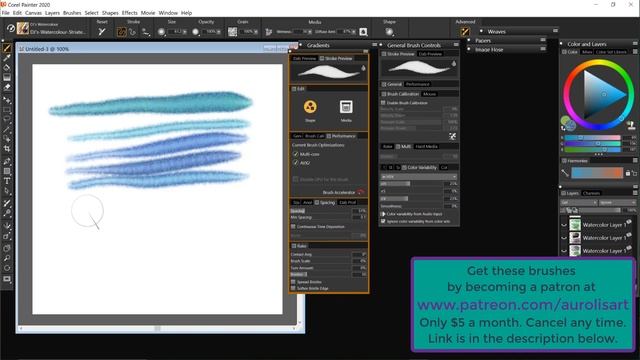Click the brush calibration settings icon
This screenshot has width=640, height=360.
(x=452, y=136)
